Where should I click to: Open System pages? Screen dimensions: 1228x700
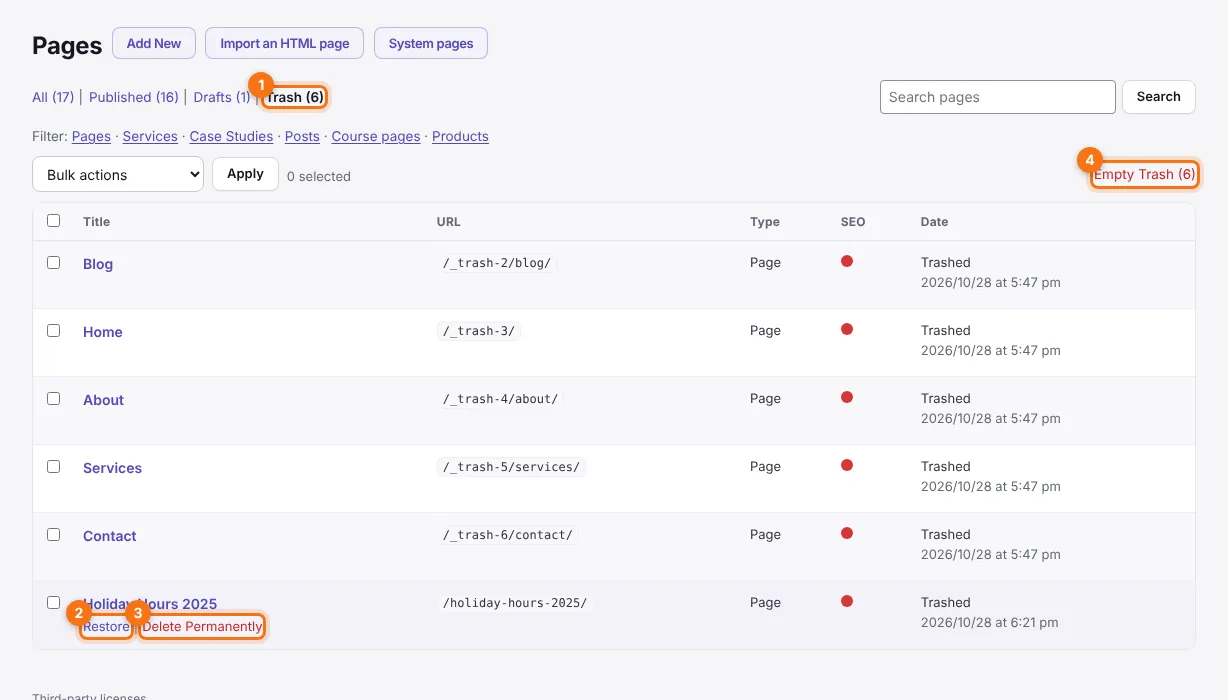[431, 43]
